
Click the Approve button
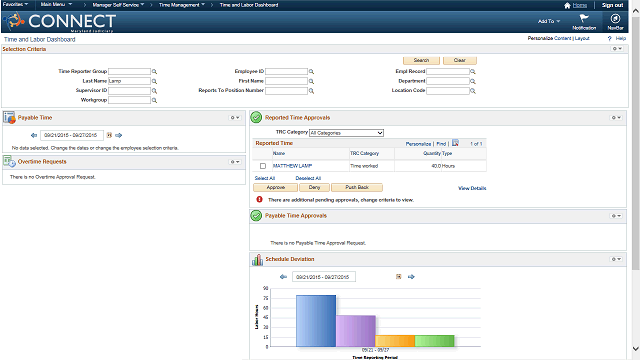[276, 187]
